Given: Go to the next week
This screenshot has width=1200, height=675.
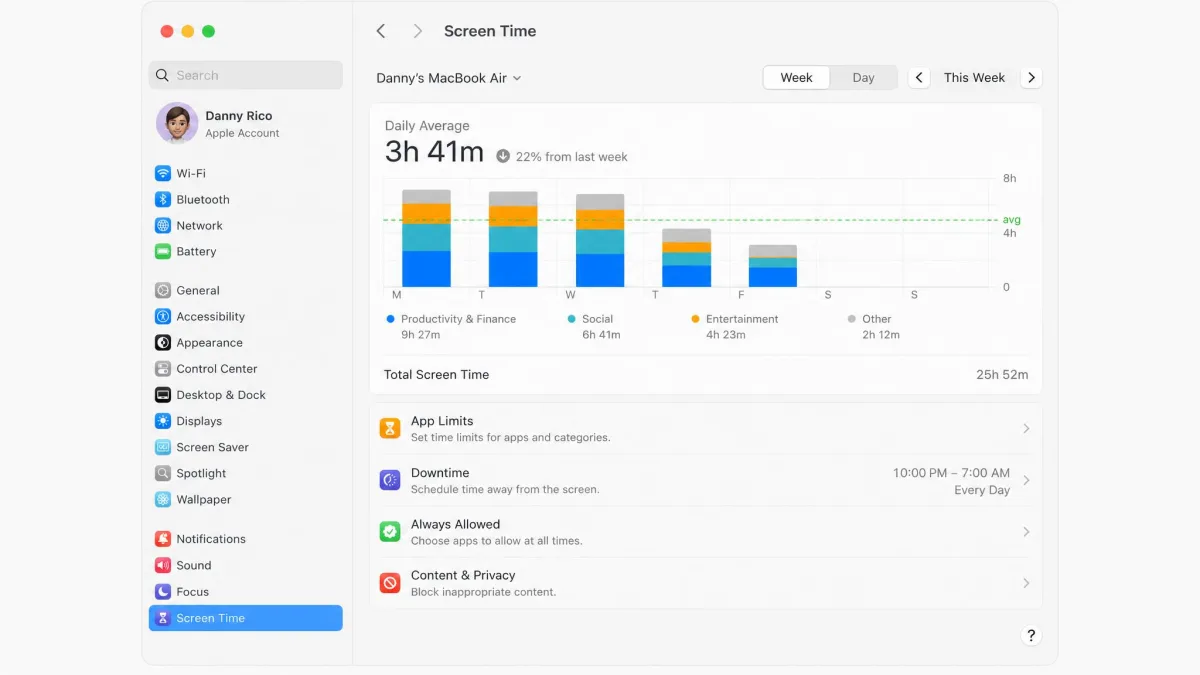Looking at the screenshot, I should point(1031,77).
